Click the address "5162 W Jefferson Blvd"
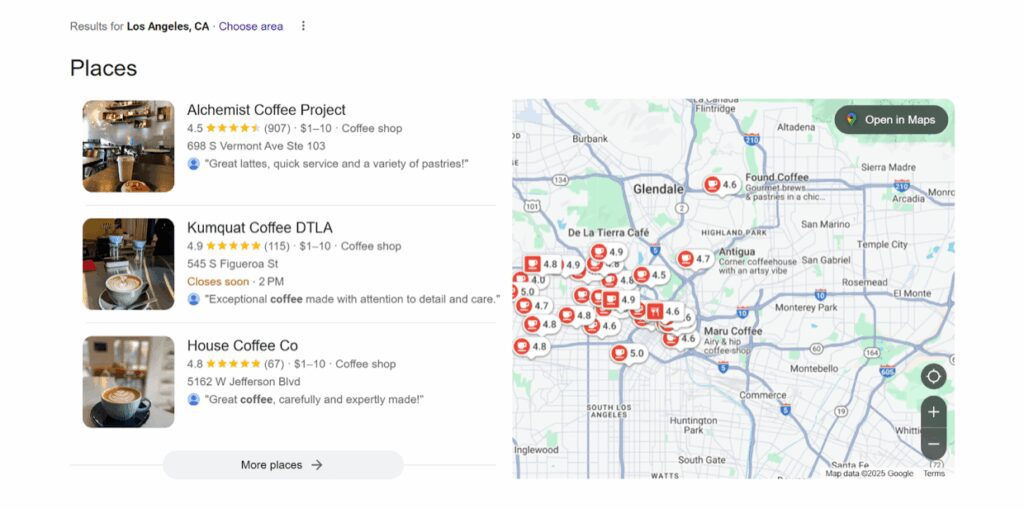The height and width of the screenshot is (509, 1024). 244,382
